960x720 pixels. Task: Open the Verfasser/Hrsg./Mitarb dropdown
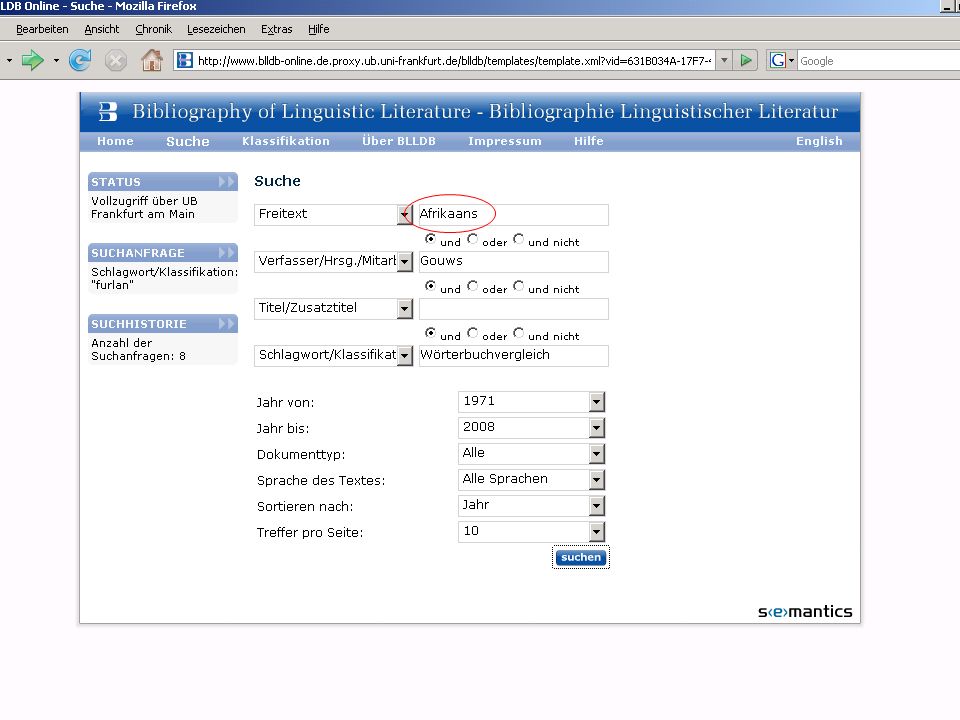click(404, 262)
